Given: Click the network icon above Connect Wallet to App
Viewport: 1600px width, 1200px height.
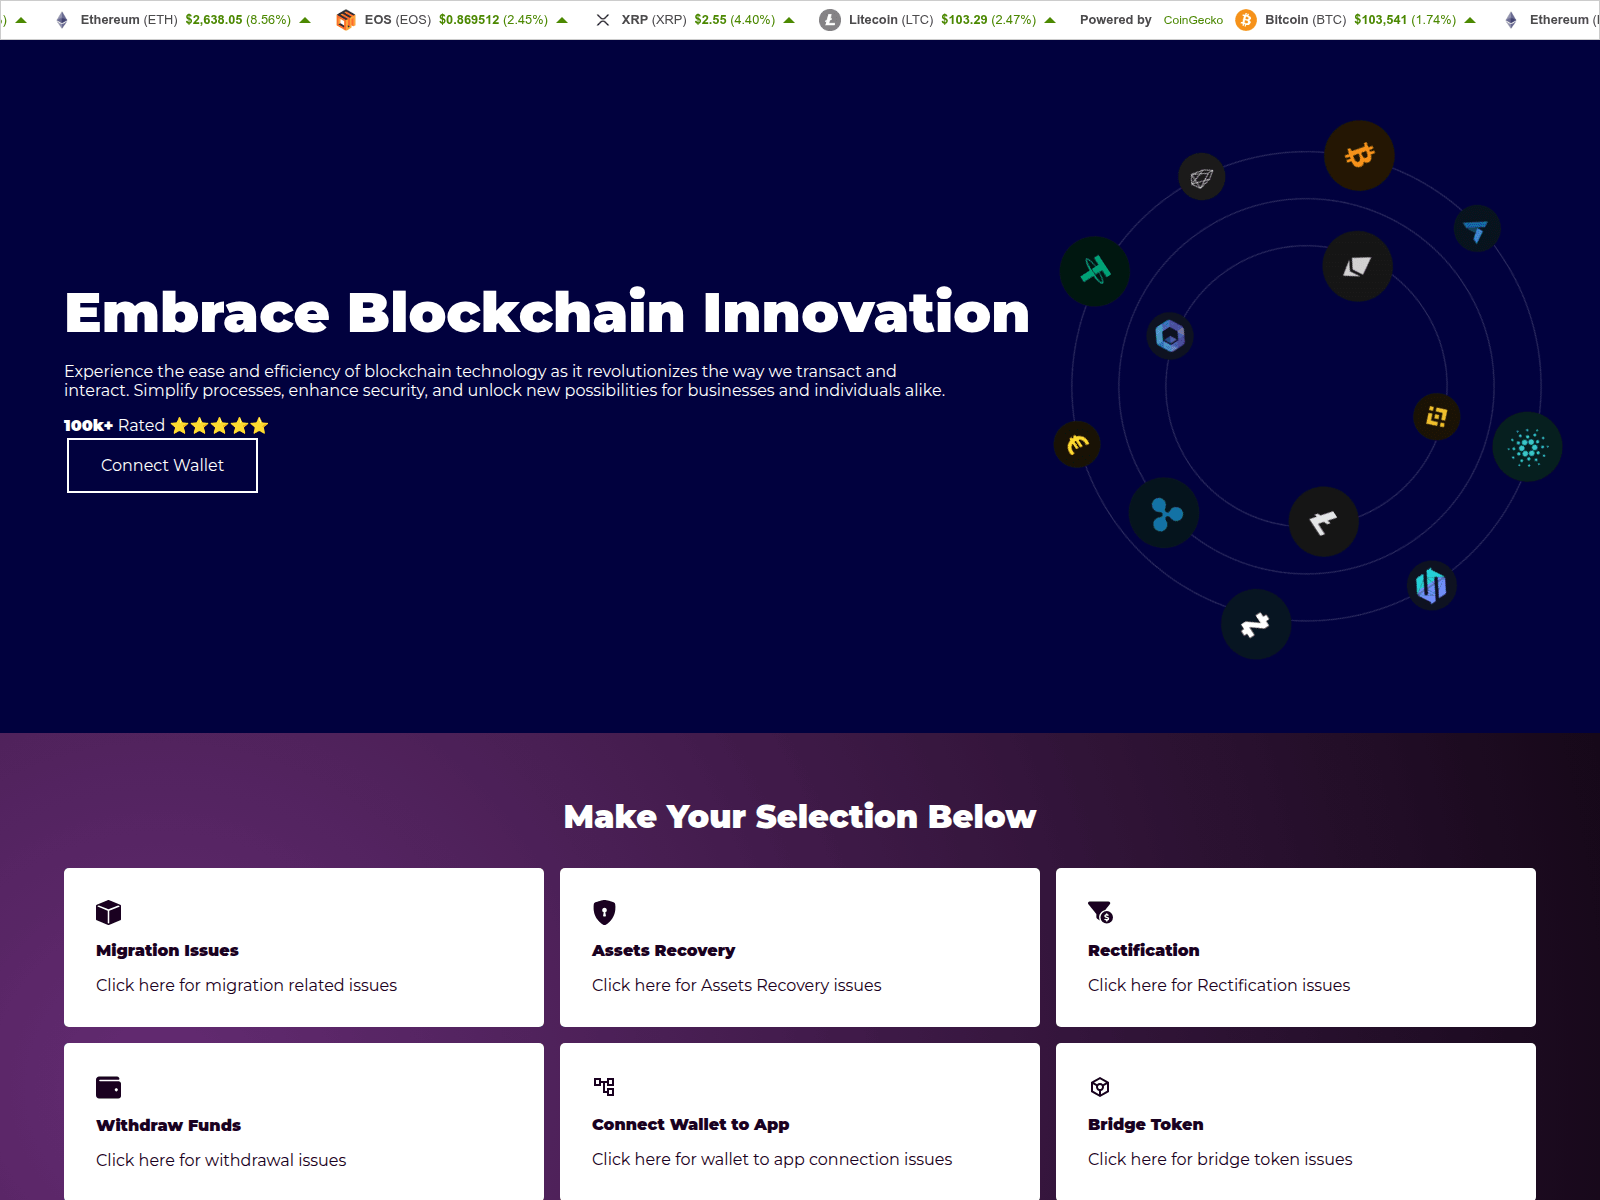Looking at the screenshot, I should point(604,1086).
